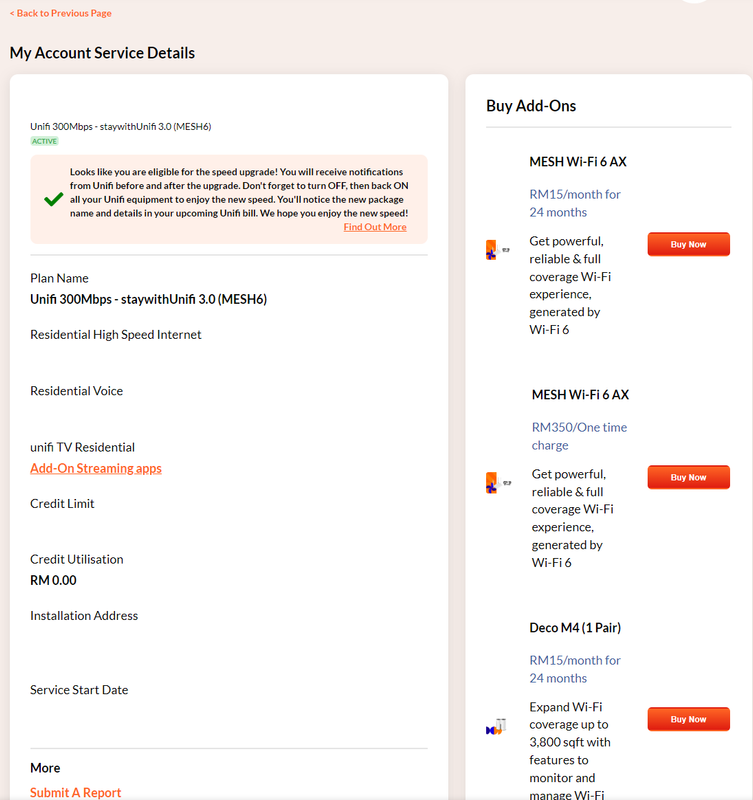Click 'Expand Wi-Fi coverage' Deco description
Viewport: 753px width, 800px height.
570,751
